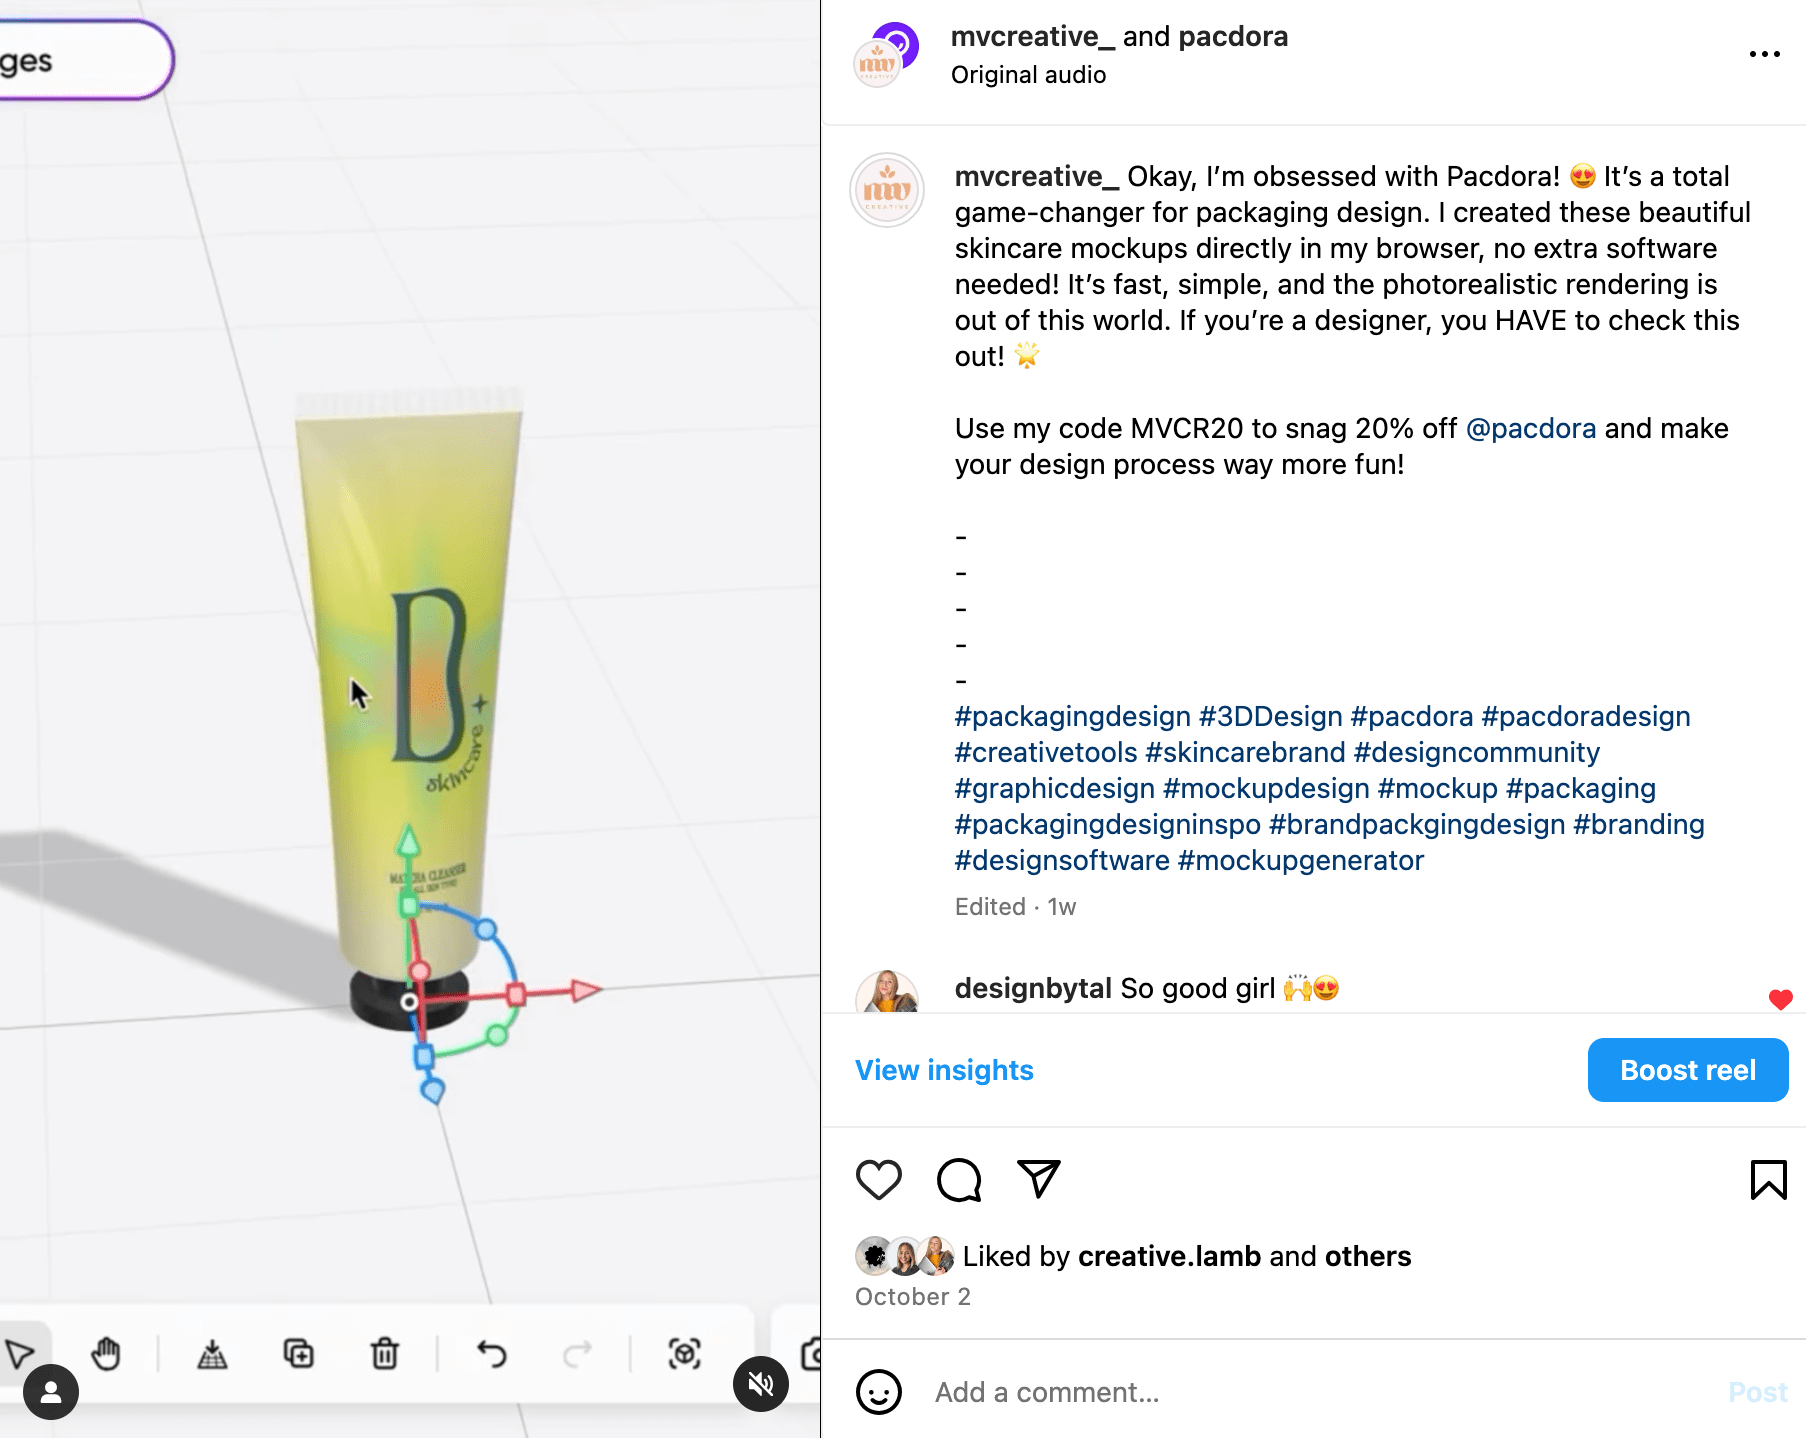Click the pointer select tool in the video toolbar
Viewport: 1806px width, 1438px height.
pyautogui.click(x=20, y=1355)
